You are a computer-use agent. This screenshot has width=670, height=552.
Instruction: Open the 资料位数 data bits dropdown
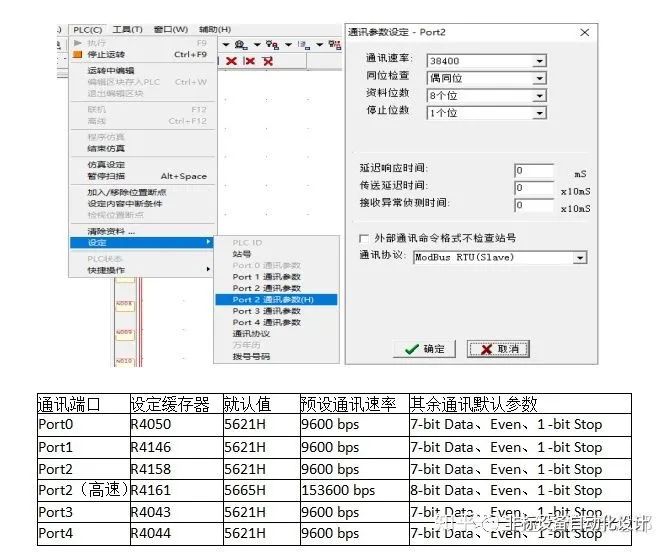tap(540, 96)
